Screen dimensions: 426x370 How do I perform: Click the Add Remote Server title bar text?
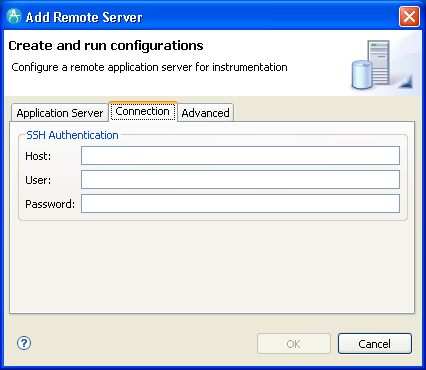click(84, 17)
